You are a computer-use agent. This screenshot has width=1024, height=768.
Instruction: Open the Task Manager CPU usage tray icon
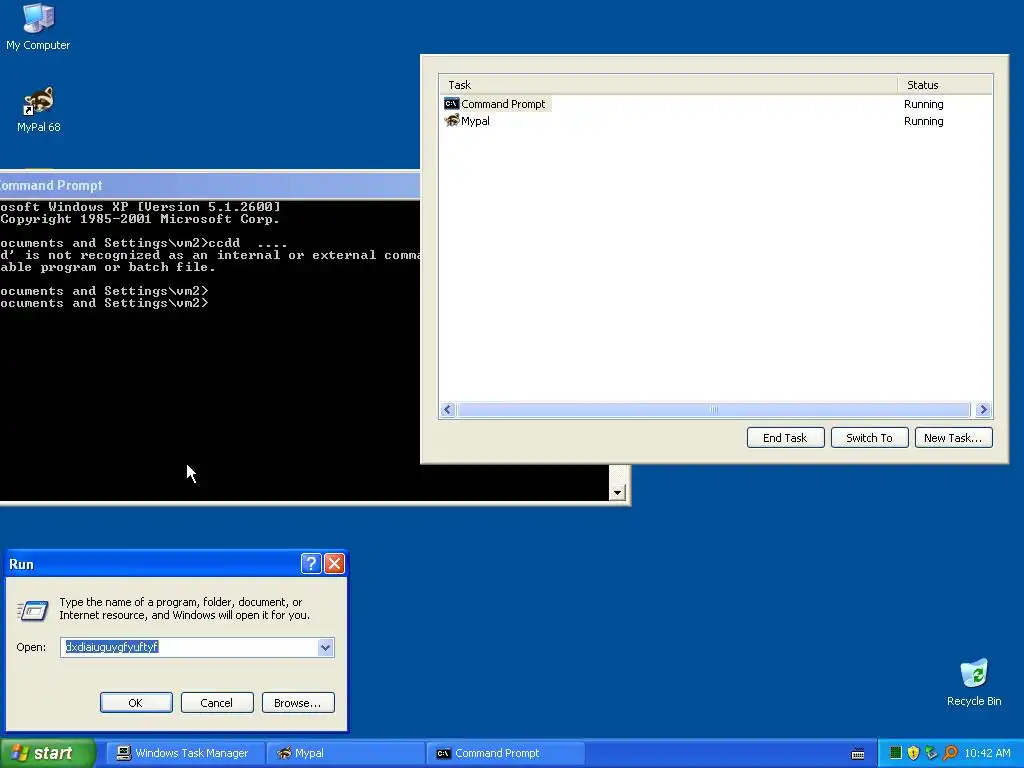(896, 753)
